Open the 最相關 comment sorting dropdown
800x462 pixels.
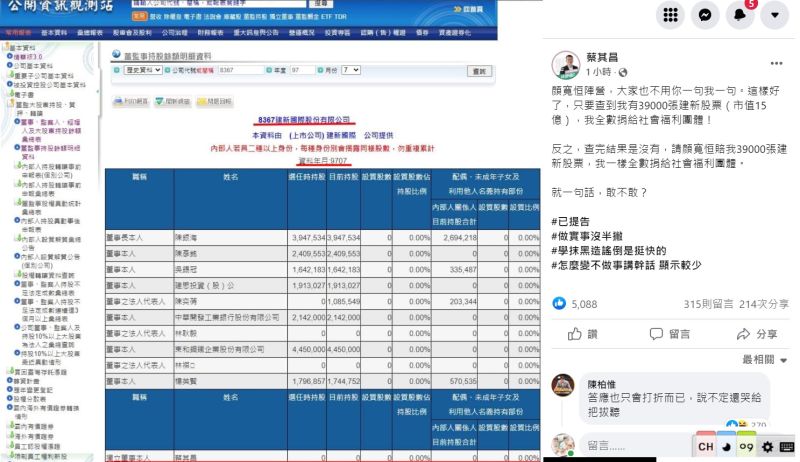coord(764,360)
